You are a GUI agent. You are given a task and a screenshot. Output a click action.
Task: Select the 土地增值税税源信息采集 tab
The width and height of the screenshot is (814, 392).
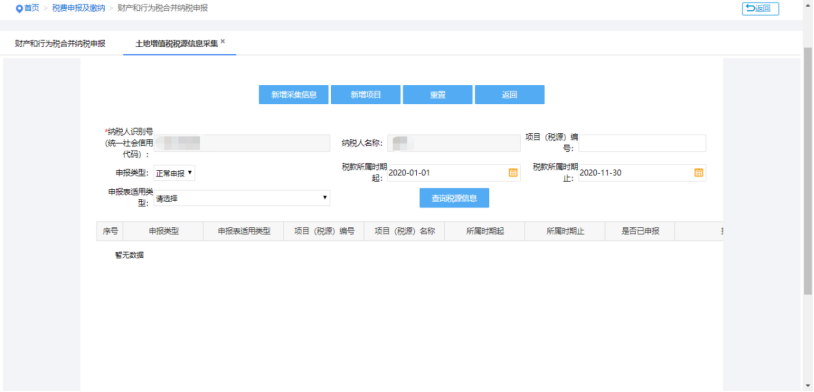pyautogui.click(x=177, y=44)
